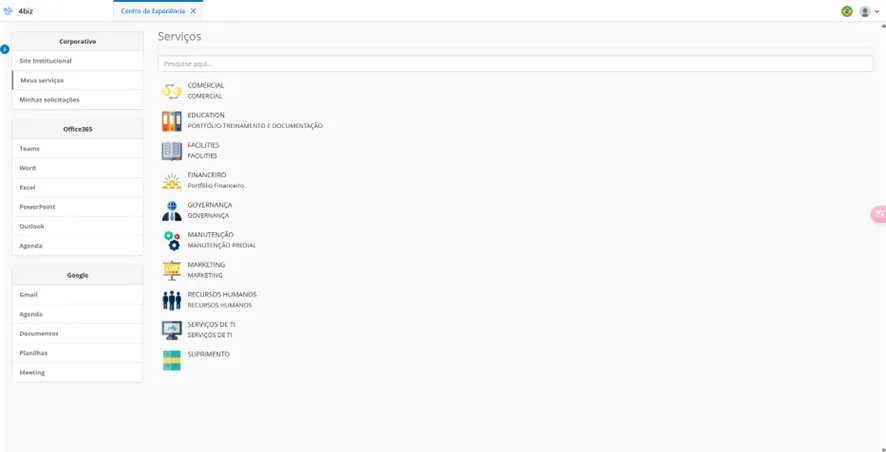Click the RECURSOS HUMANOS people icon
Screen dimensions: 886x452
click(172, 301)
